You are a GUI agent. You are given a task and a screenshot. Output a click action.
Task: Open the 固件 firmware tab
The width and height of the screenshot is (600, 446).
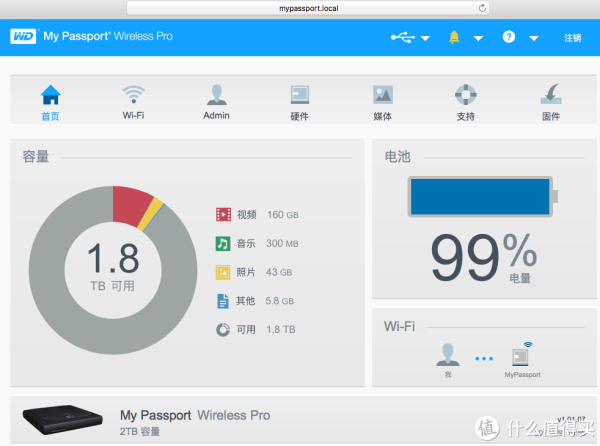tap(551, 102)
